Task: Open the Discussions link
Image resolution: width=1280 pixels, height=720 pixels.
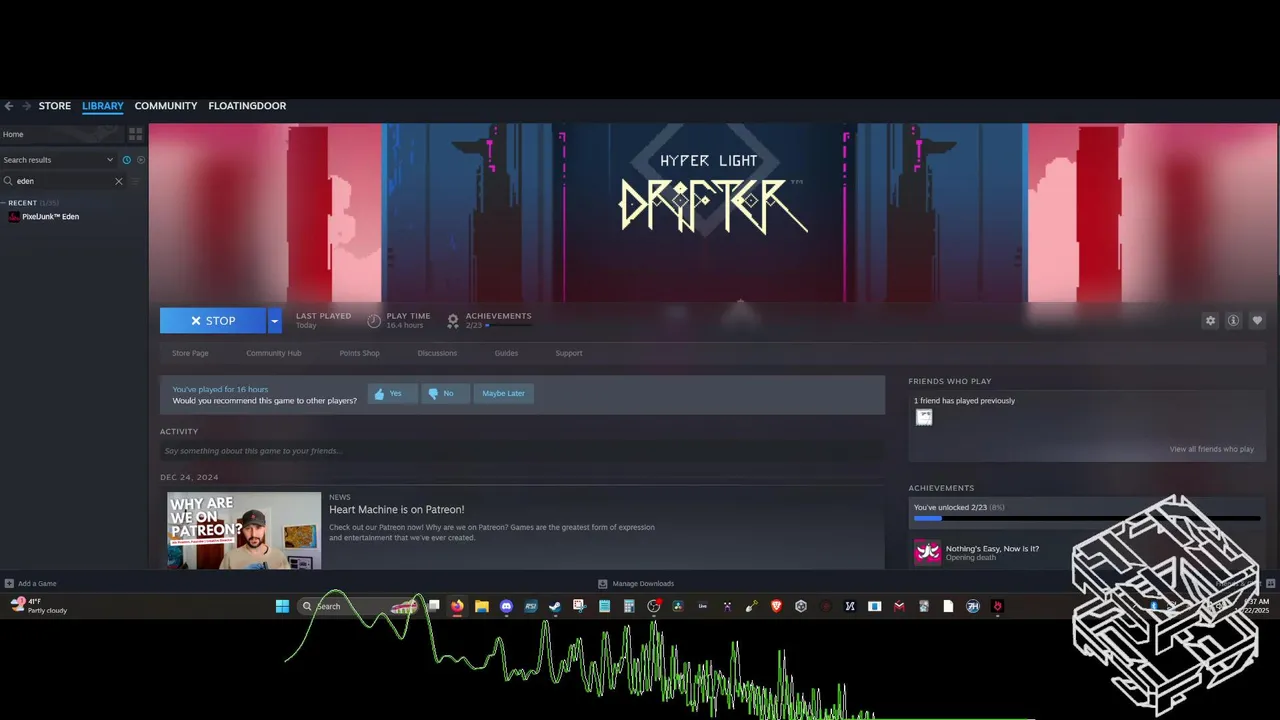Action: [x=437, y=353]
